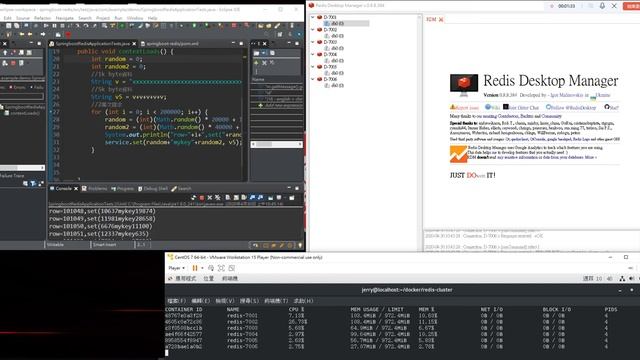Open the Search tab beside Debug Shell
The height and width of the screenshot is (360, 640).
(181, 189)
